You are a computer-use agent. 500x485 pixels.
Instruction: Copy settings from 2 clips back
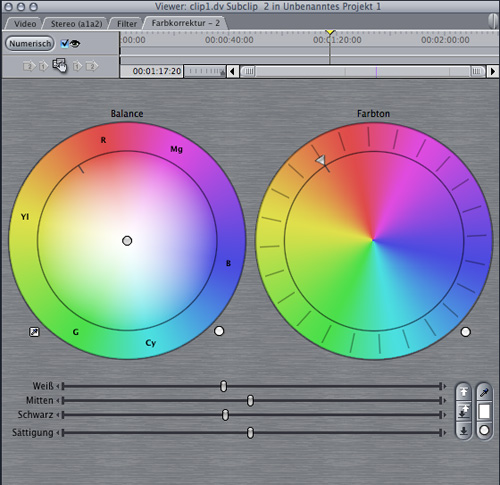pyautogui.click(x=28, y=66)
